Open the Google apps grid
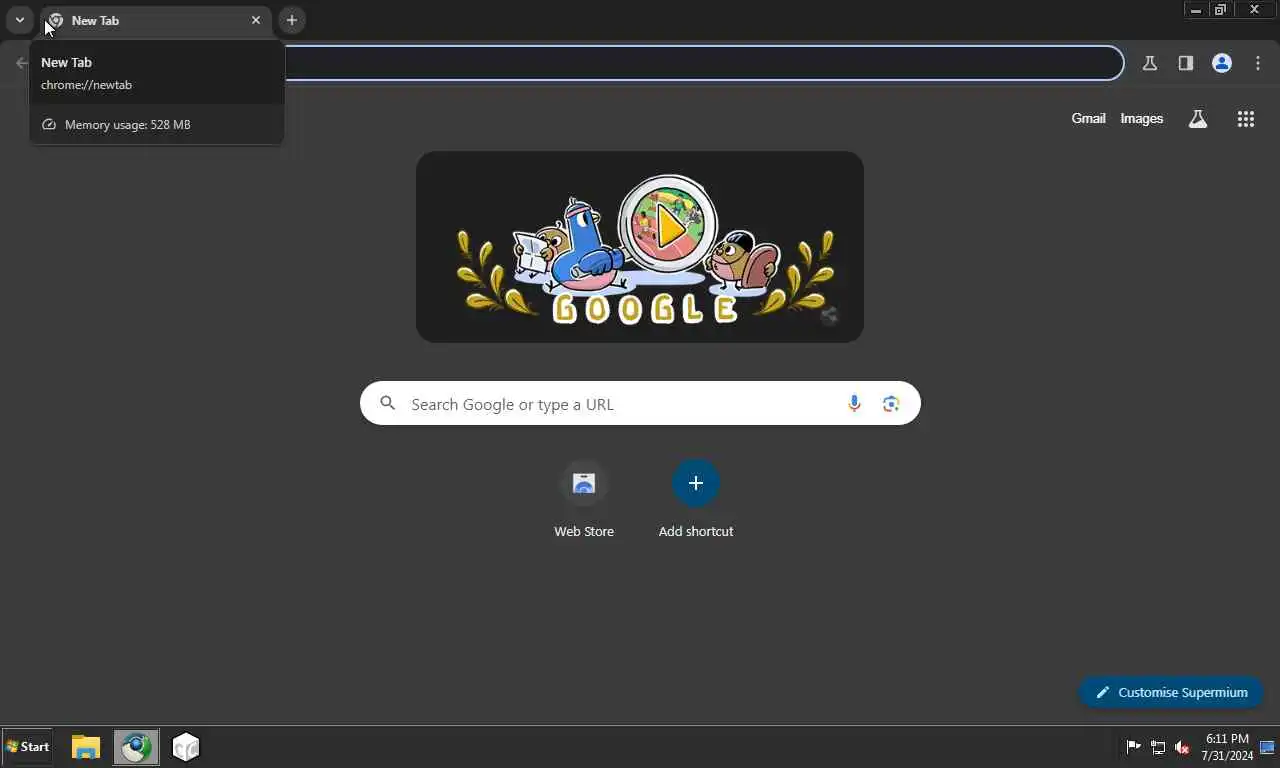The image size is (1280, 768). [1245, 119]
